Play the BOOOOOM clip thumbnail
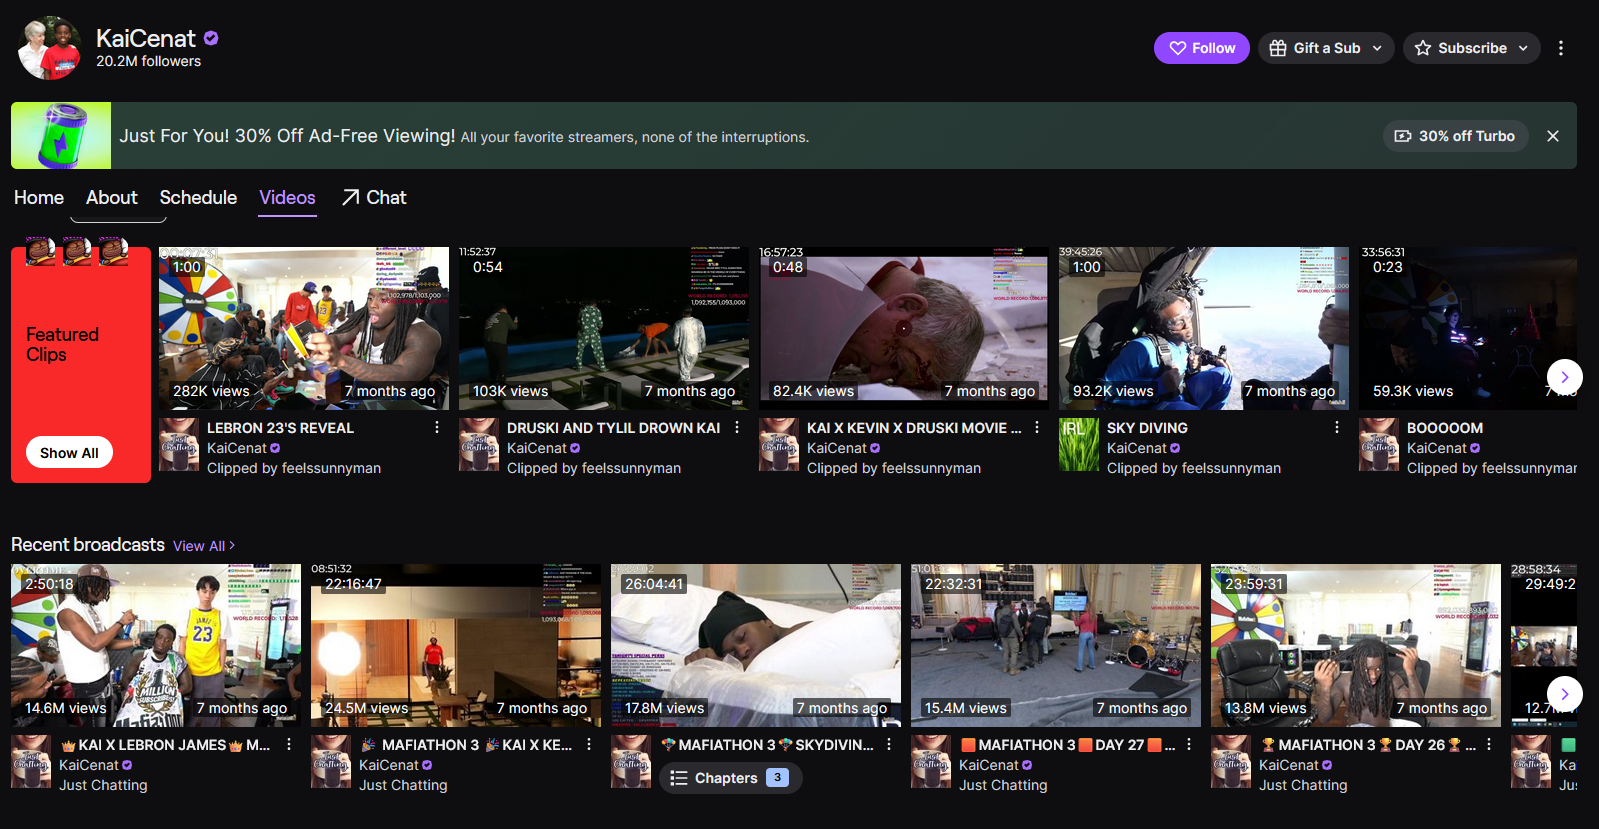The width and height of the screenshot is (1599, 829). pos(1468,328)
